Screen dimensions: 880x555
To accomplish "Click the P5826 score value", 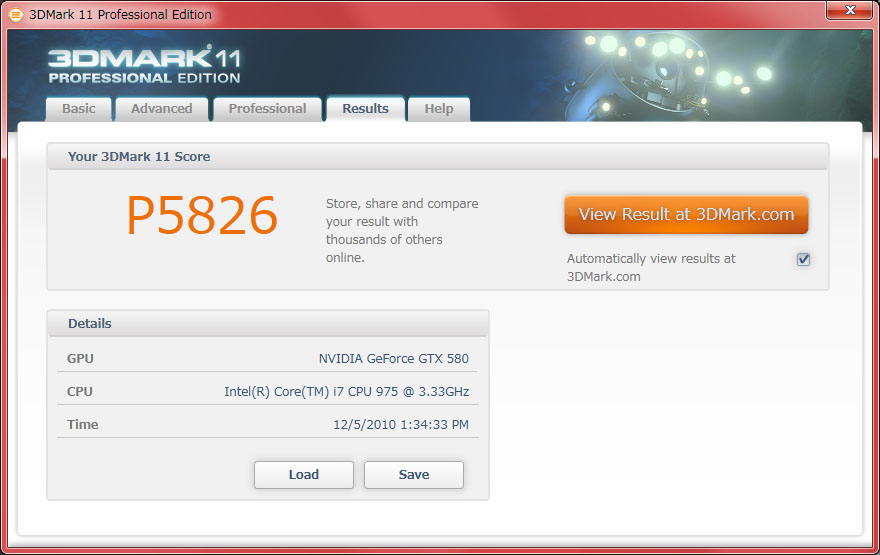I will click(201, 216).
